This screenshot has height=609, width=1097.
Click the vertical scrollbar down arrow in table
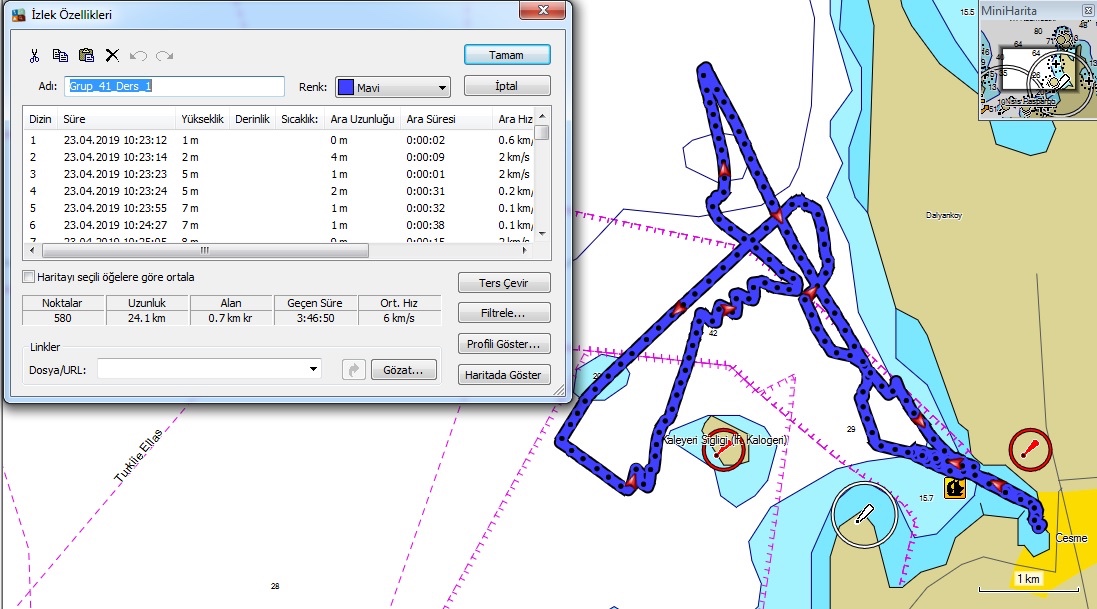[542, 234]
